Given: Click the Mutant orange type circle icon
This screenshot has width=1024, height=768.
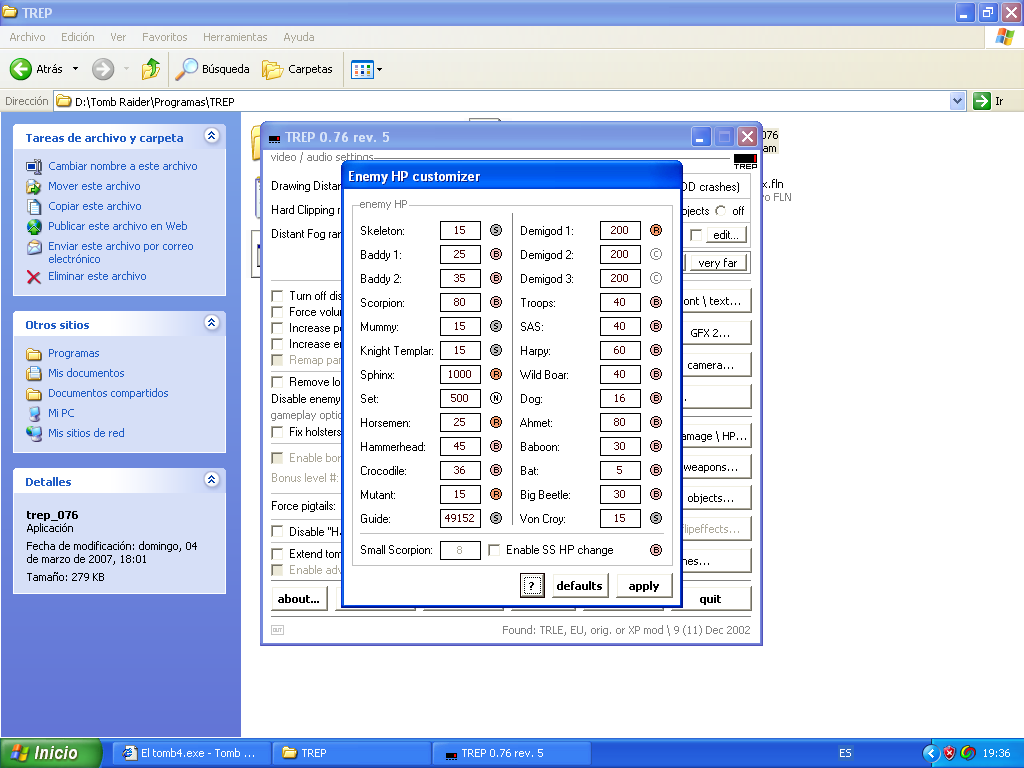Looking at the screenshot, I should tap(496, 494).
